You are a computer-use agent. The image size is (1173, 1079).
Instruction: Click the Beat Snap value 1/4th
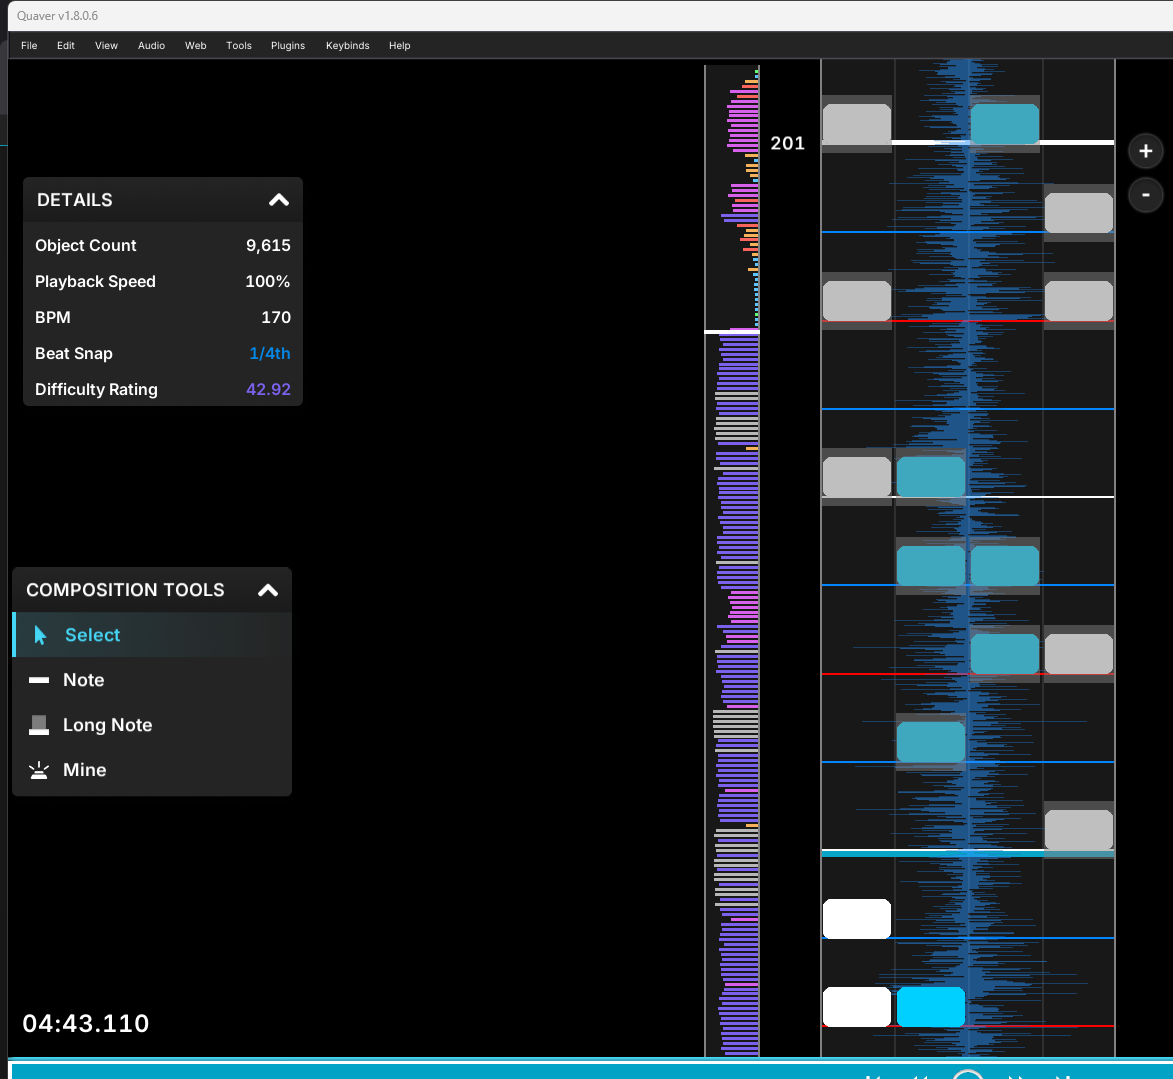tap(269, 353)
